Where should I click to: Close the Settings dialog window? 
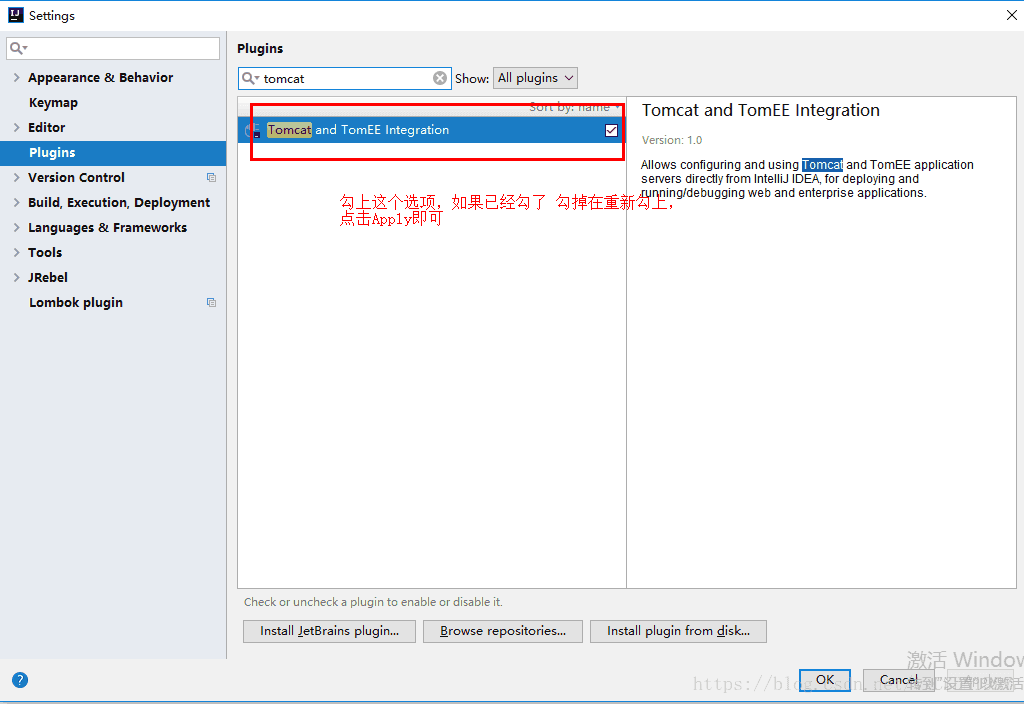click(1012, 15)
